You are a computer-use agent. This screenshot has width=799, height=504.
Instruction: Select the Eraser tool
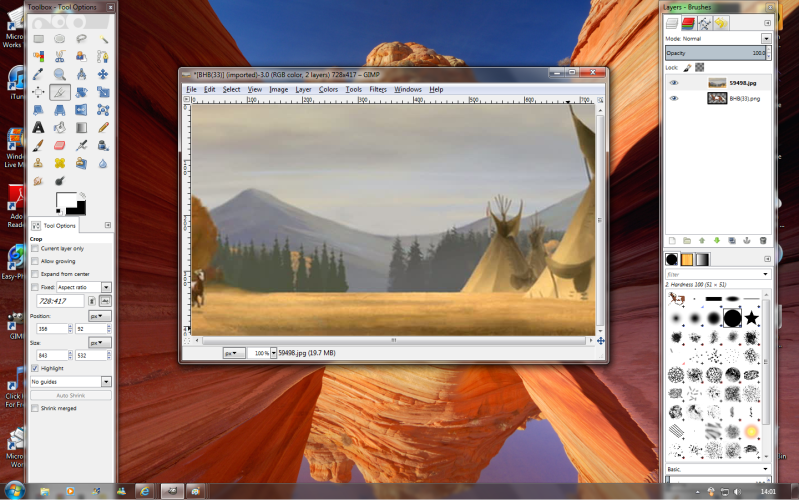pyautogui.click(x=60, y=146)
